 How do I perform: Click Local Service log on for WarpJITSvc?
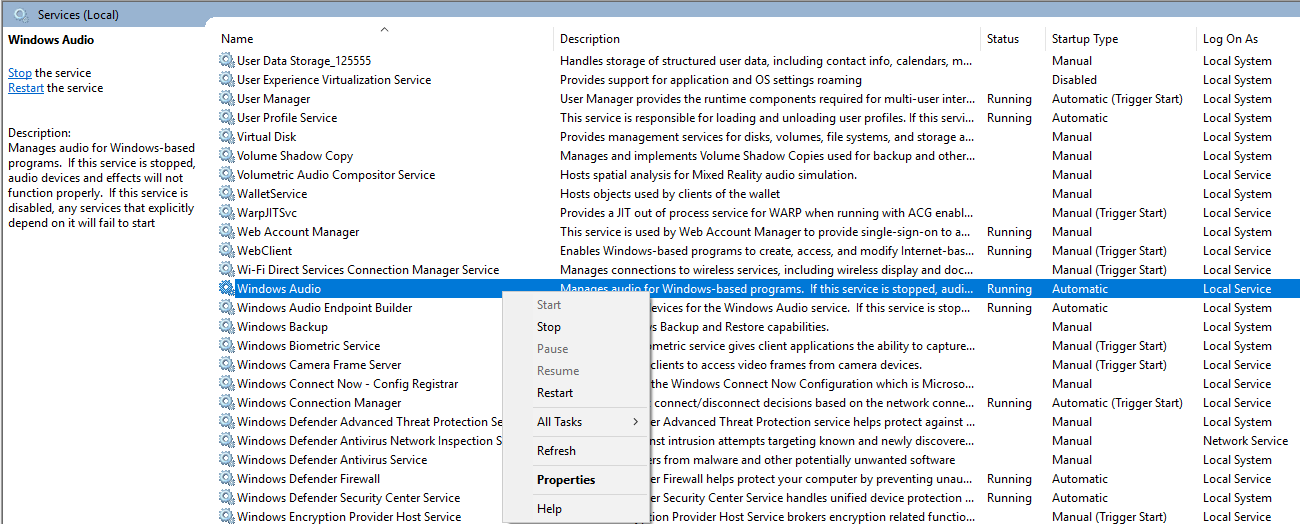(1237, 213)
